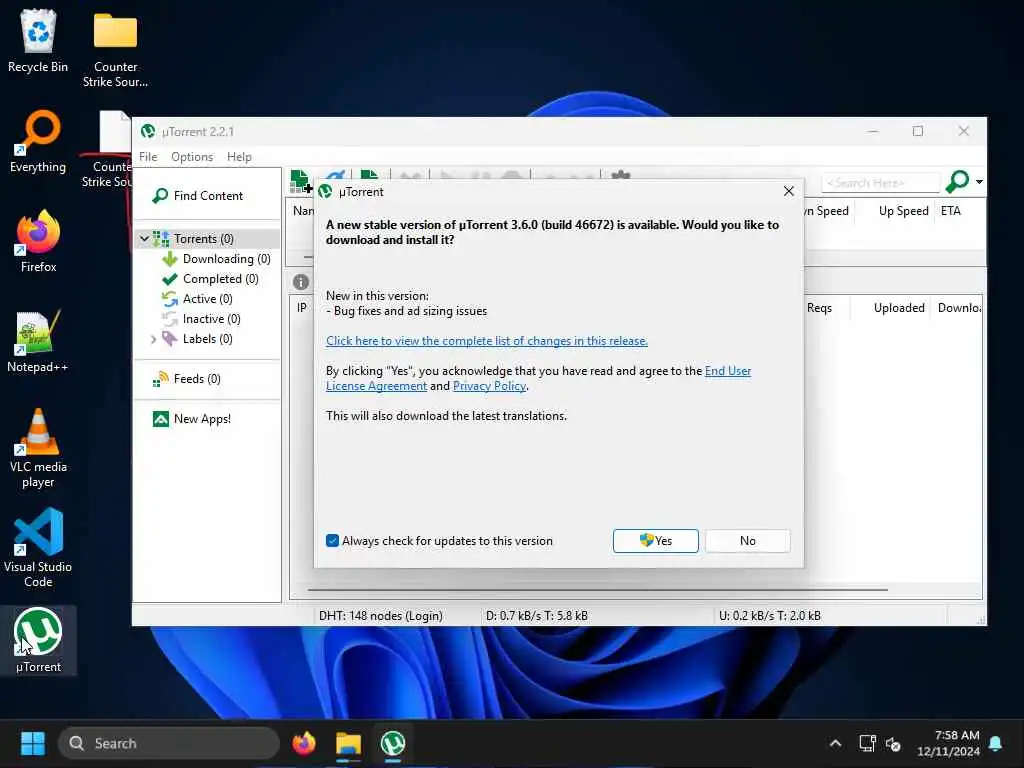Select Notepad++ desktop shortcut

coord(38,342)
